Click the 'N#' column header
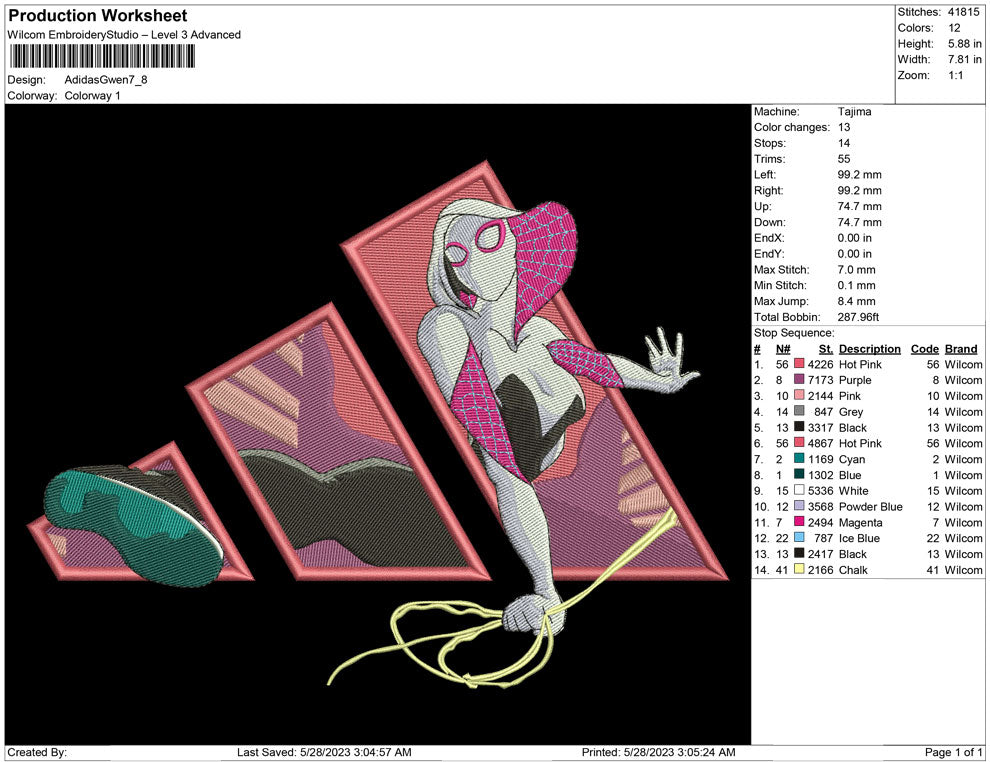The image size is (990, 762). pyautogui.click(x=783, y=348)
